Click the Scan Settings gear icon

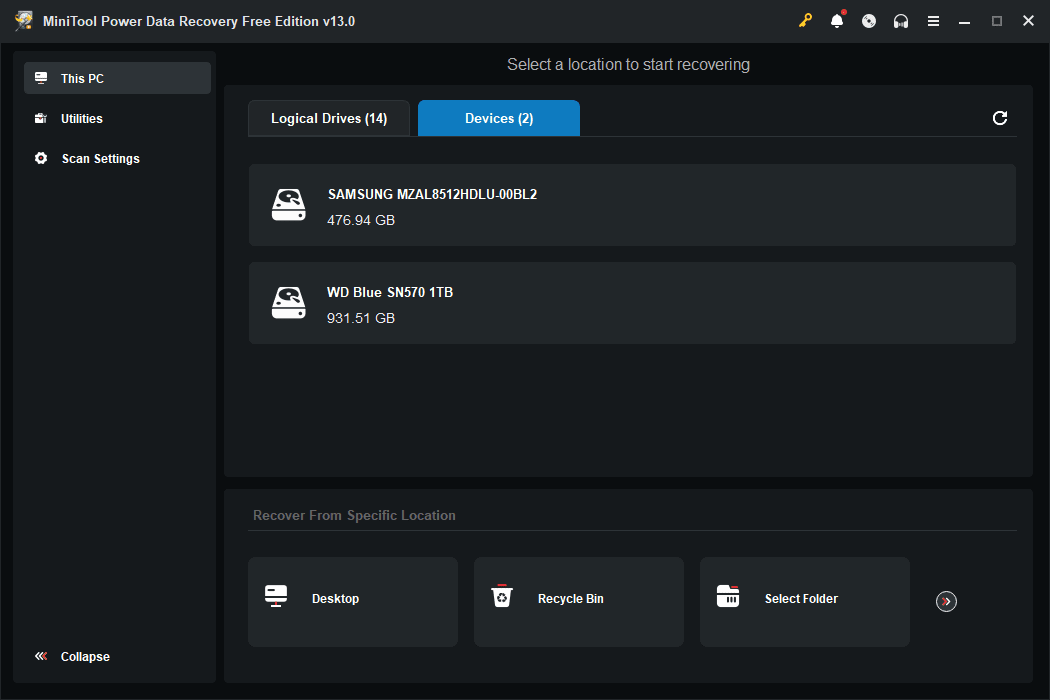coord(41,158)
